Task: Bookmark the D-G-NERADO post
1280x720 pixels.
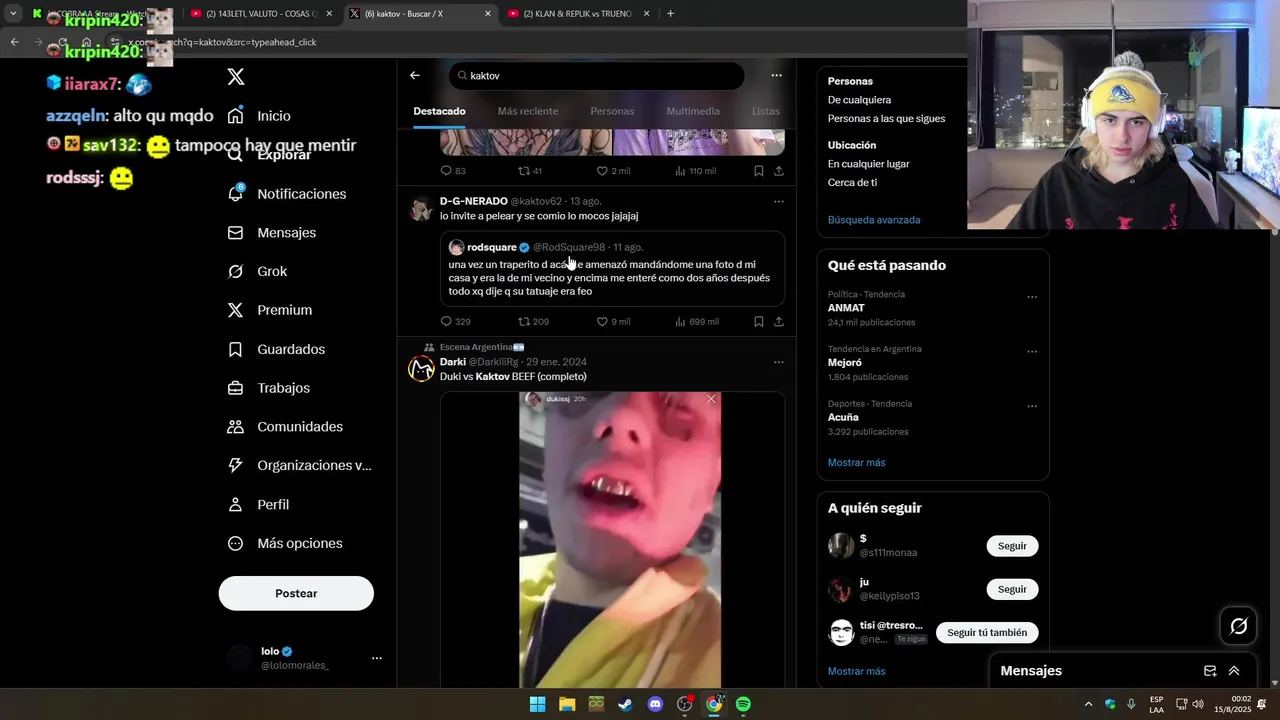Action: [x=759, y=322]
